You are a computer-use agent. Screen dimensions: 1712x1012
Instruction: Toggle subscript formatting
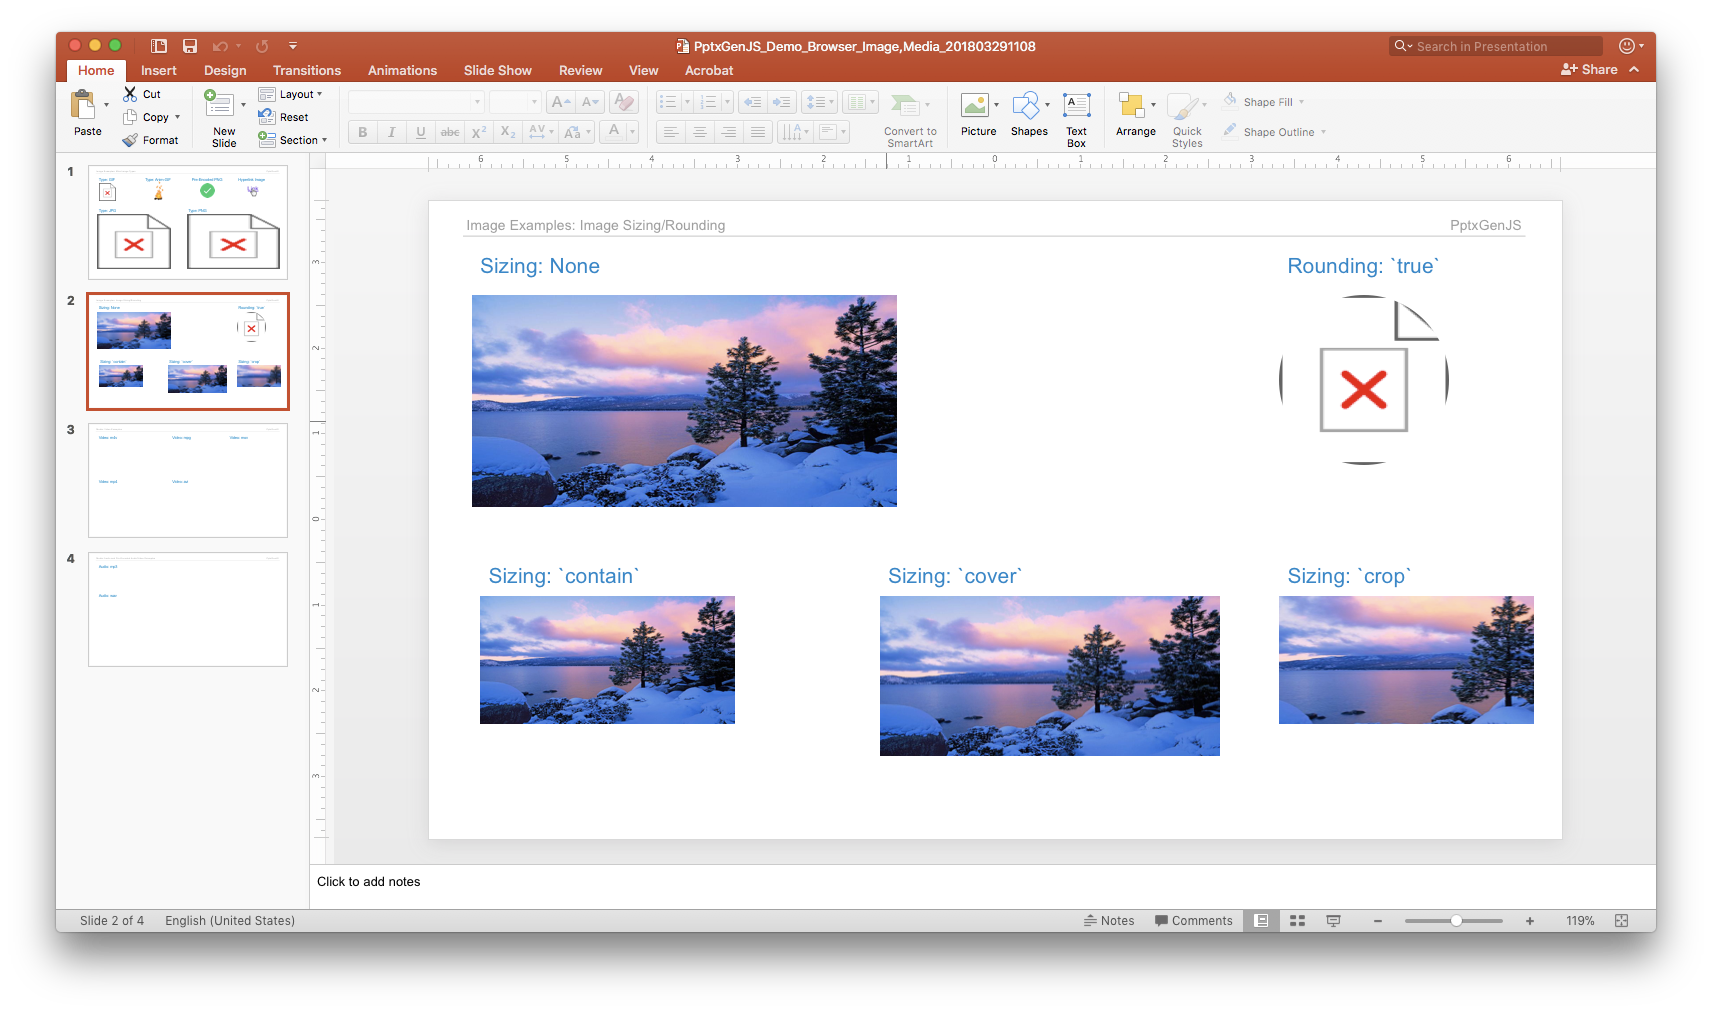click(x=507, y=131)
